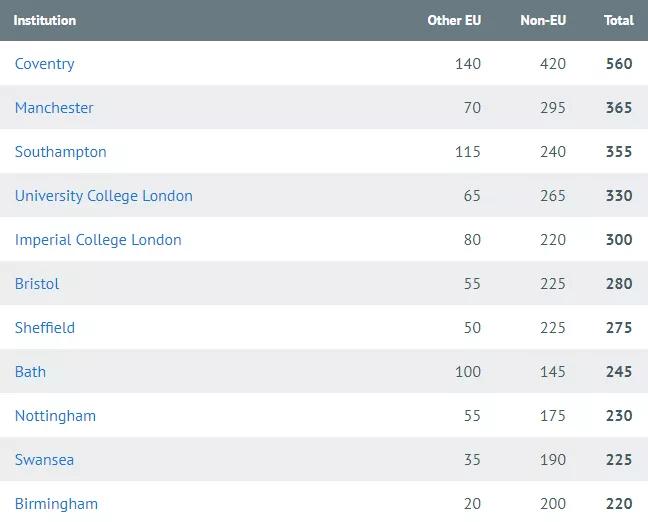Viewport: 648px width, 522px height.
Task: Open the Coventry institution link
Action: (x=45, y=64)
